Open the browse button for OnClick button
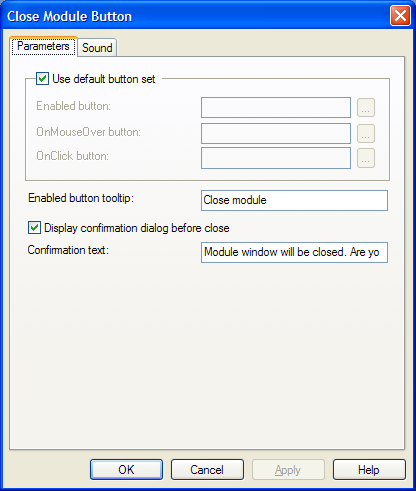The width and height of the screenshot is (416, 491). point(366,158)
